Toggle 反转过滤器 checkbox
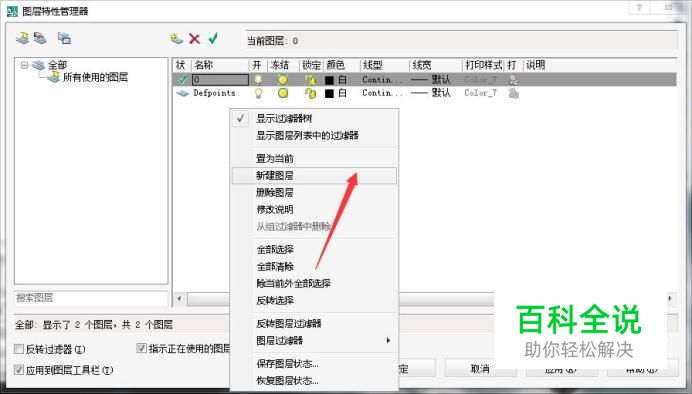The image size is (692, 394). point(19,349)
